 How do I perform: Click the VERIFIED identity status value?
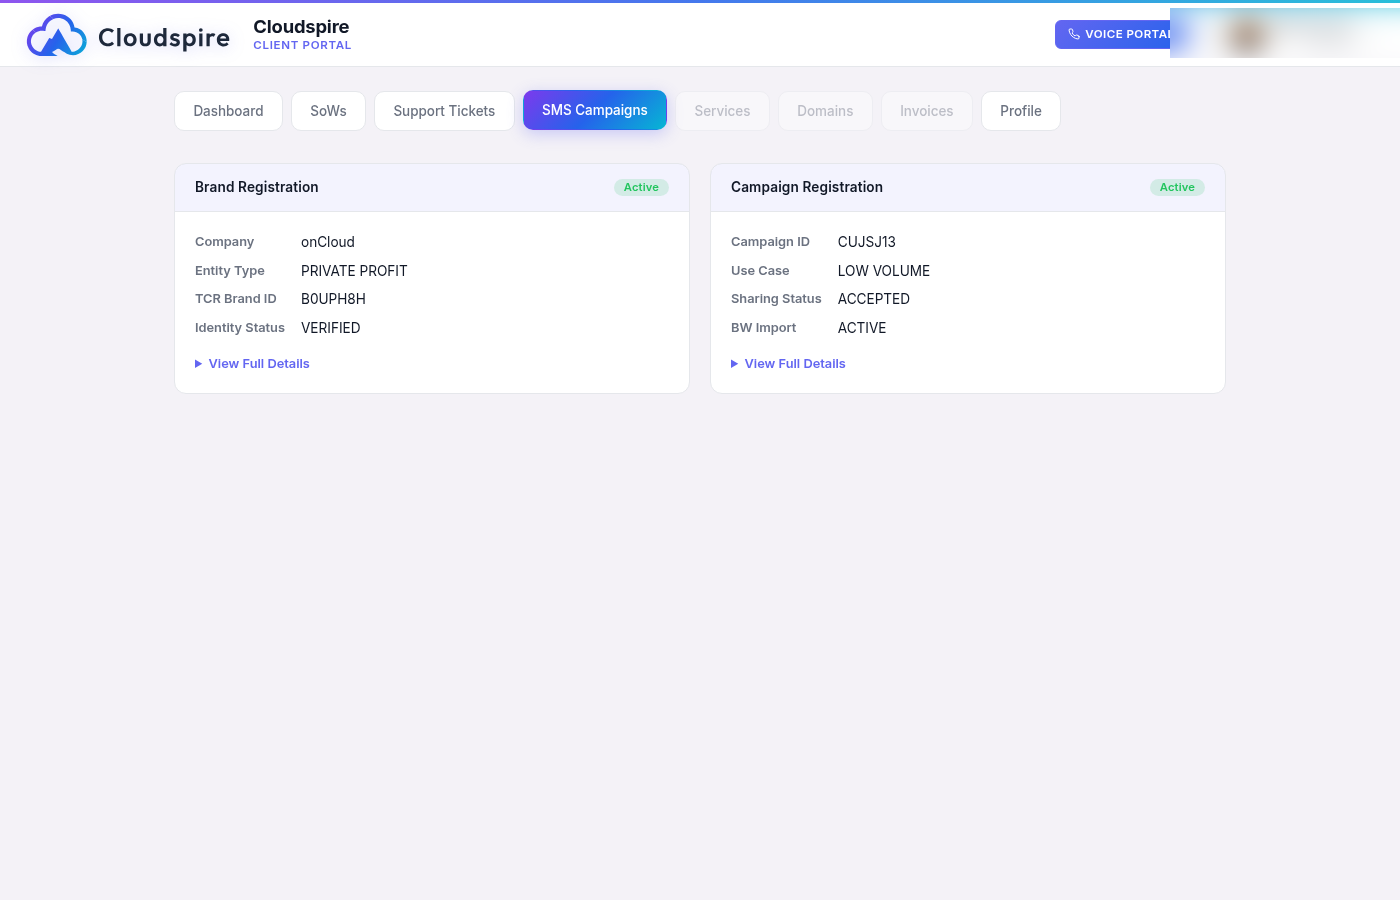[331, 328]
